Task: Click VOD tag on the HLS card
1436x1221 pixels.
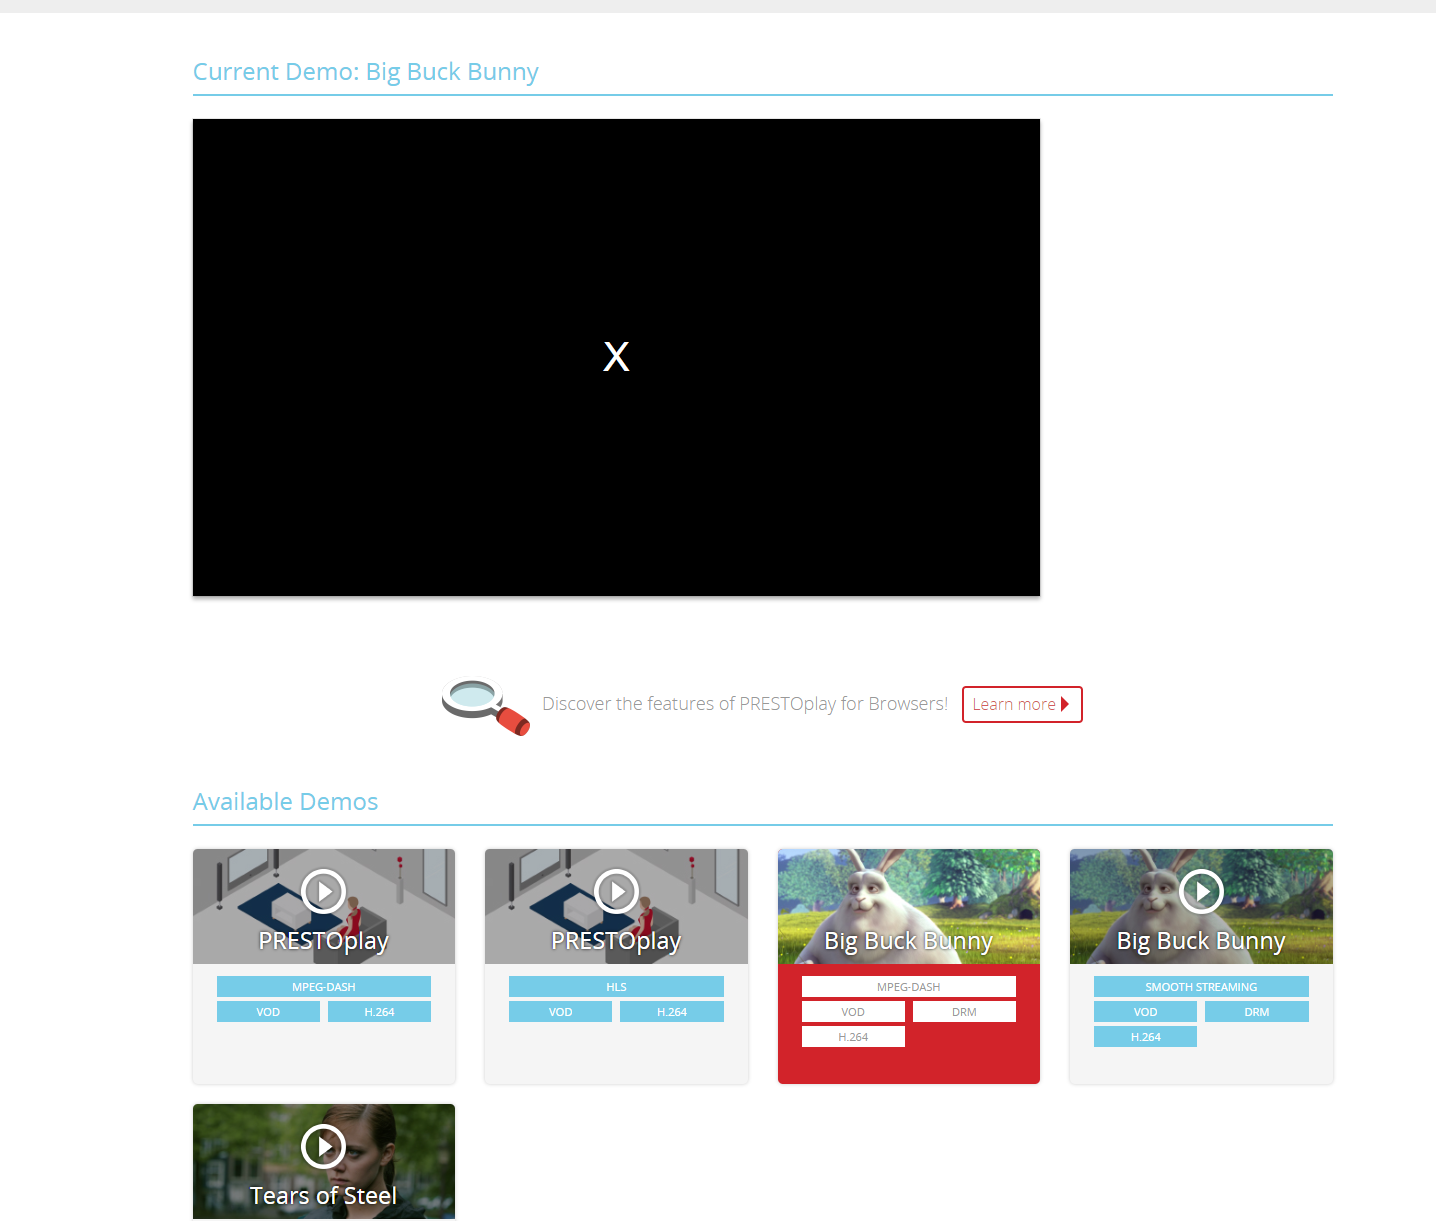Action: tap(560, 1012)
